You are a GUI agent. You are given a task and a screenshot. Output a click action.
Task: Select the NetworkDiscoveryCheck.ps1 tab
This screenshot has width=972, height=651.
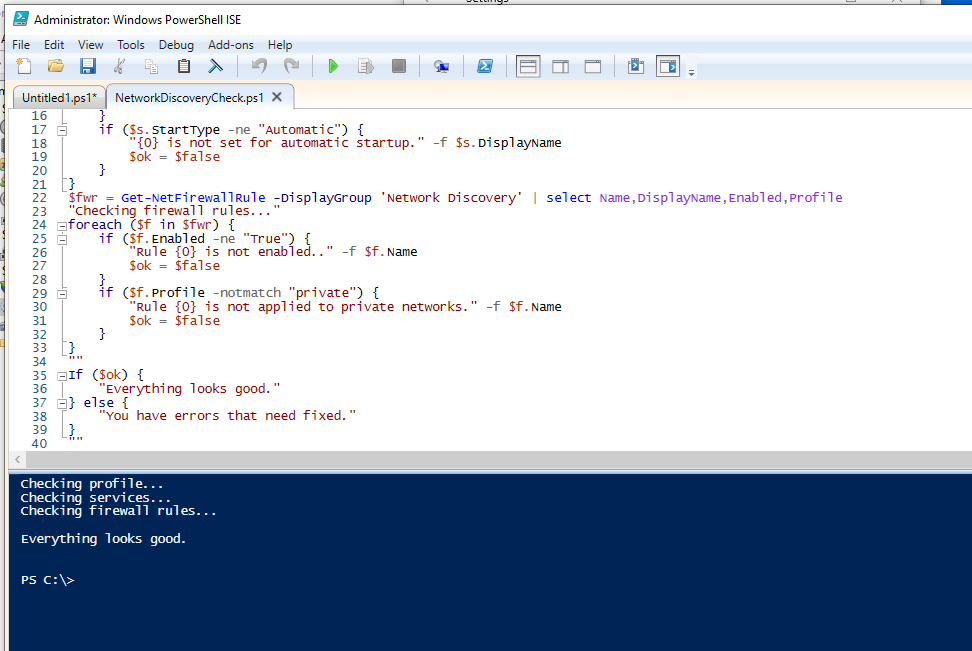(x=189, y=97)
